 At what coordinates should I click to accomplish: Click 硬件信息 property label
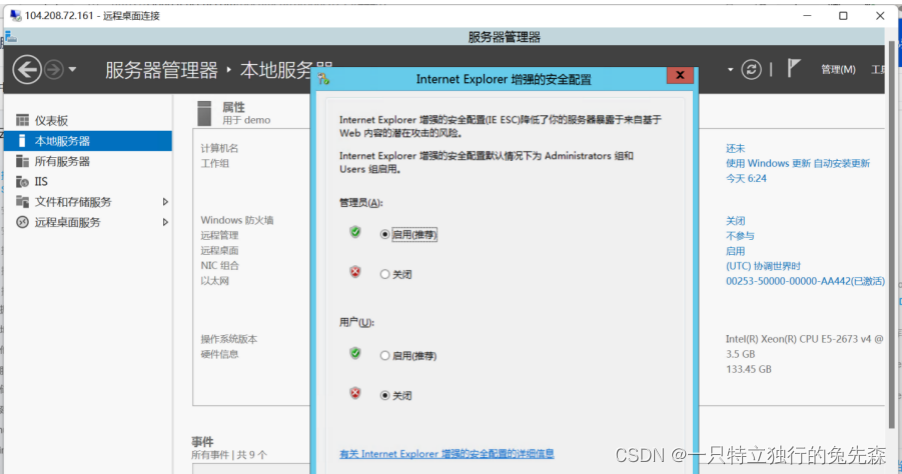(220, 354)
